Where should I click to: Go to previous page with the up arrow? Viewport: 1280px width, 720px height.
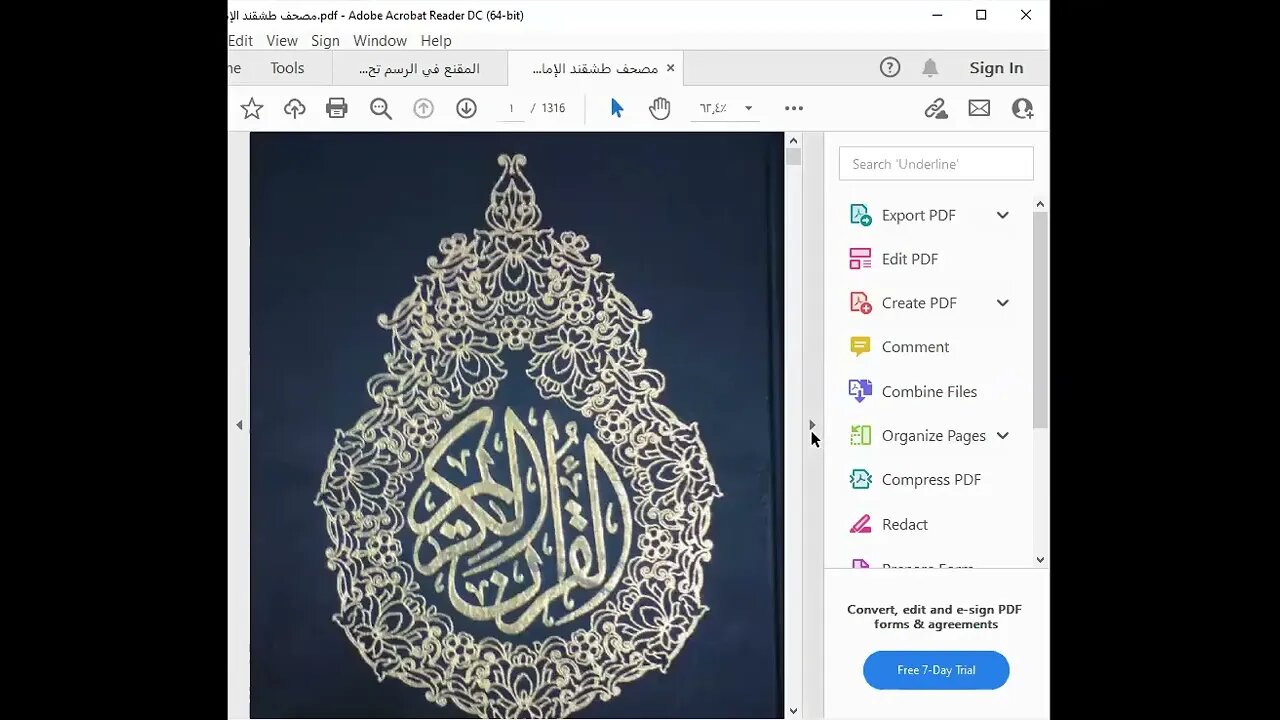pyautogui.click(x=424, y=108)
